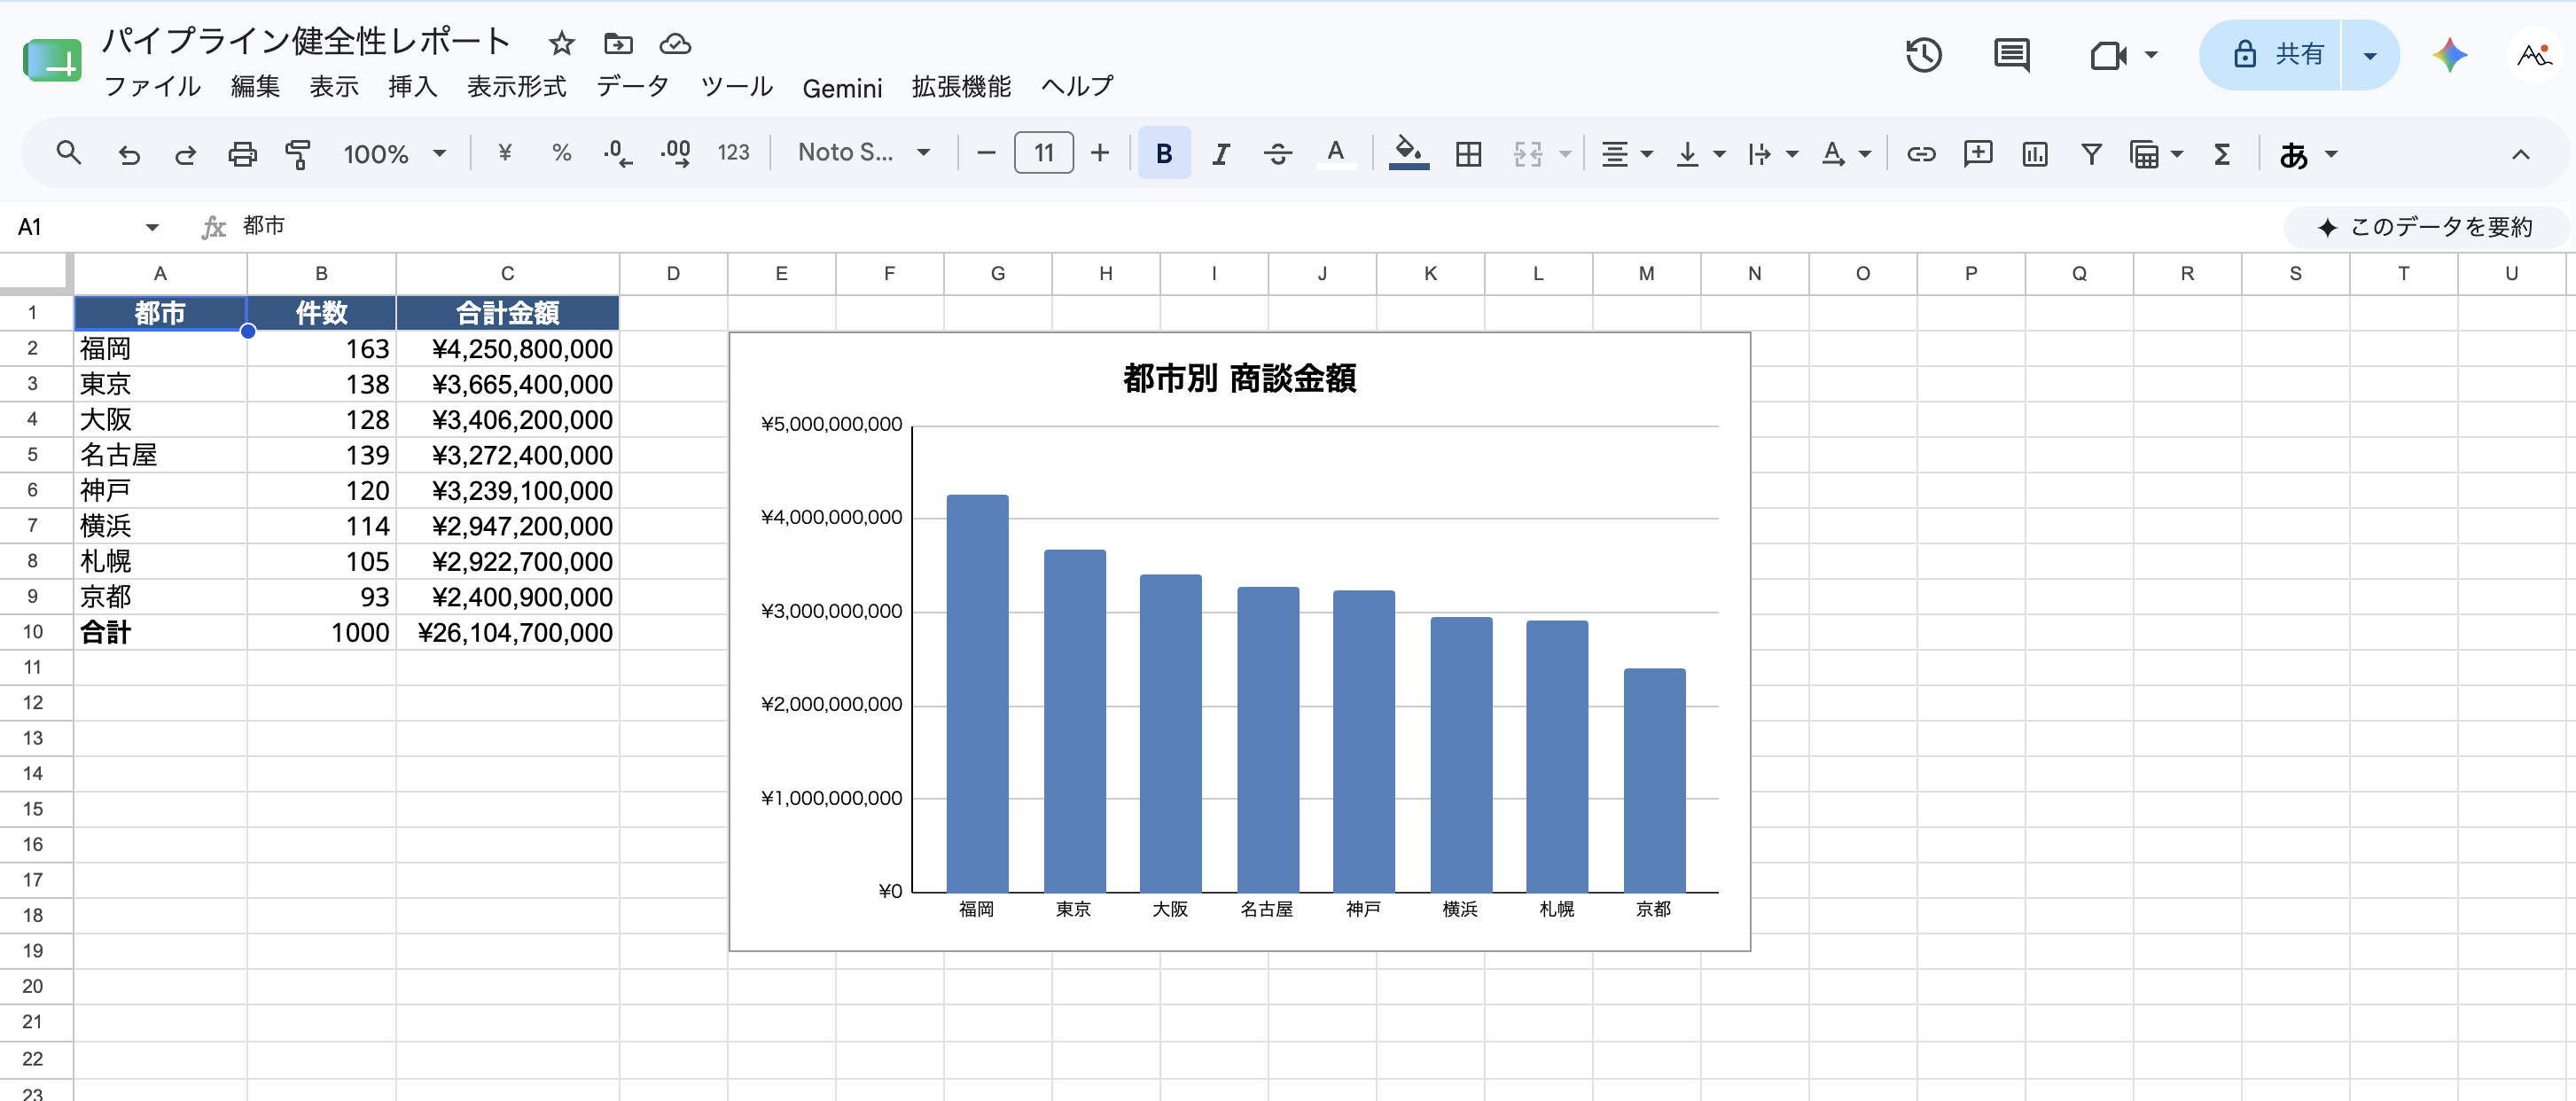Click このデータを要約 button
Image resolution: width=2576 pixels, height=1101 pixels.
tap(2425, 227)
